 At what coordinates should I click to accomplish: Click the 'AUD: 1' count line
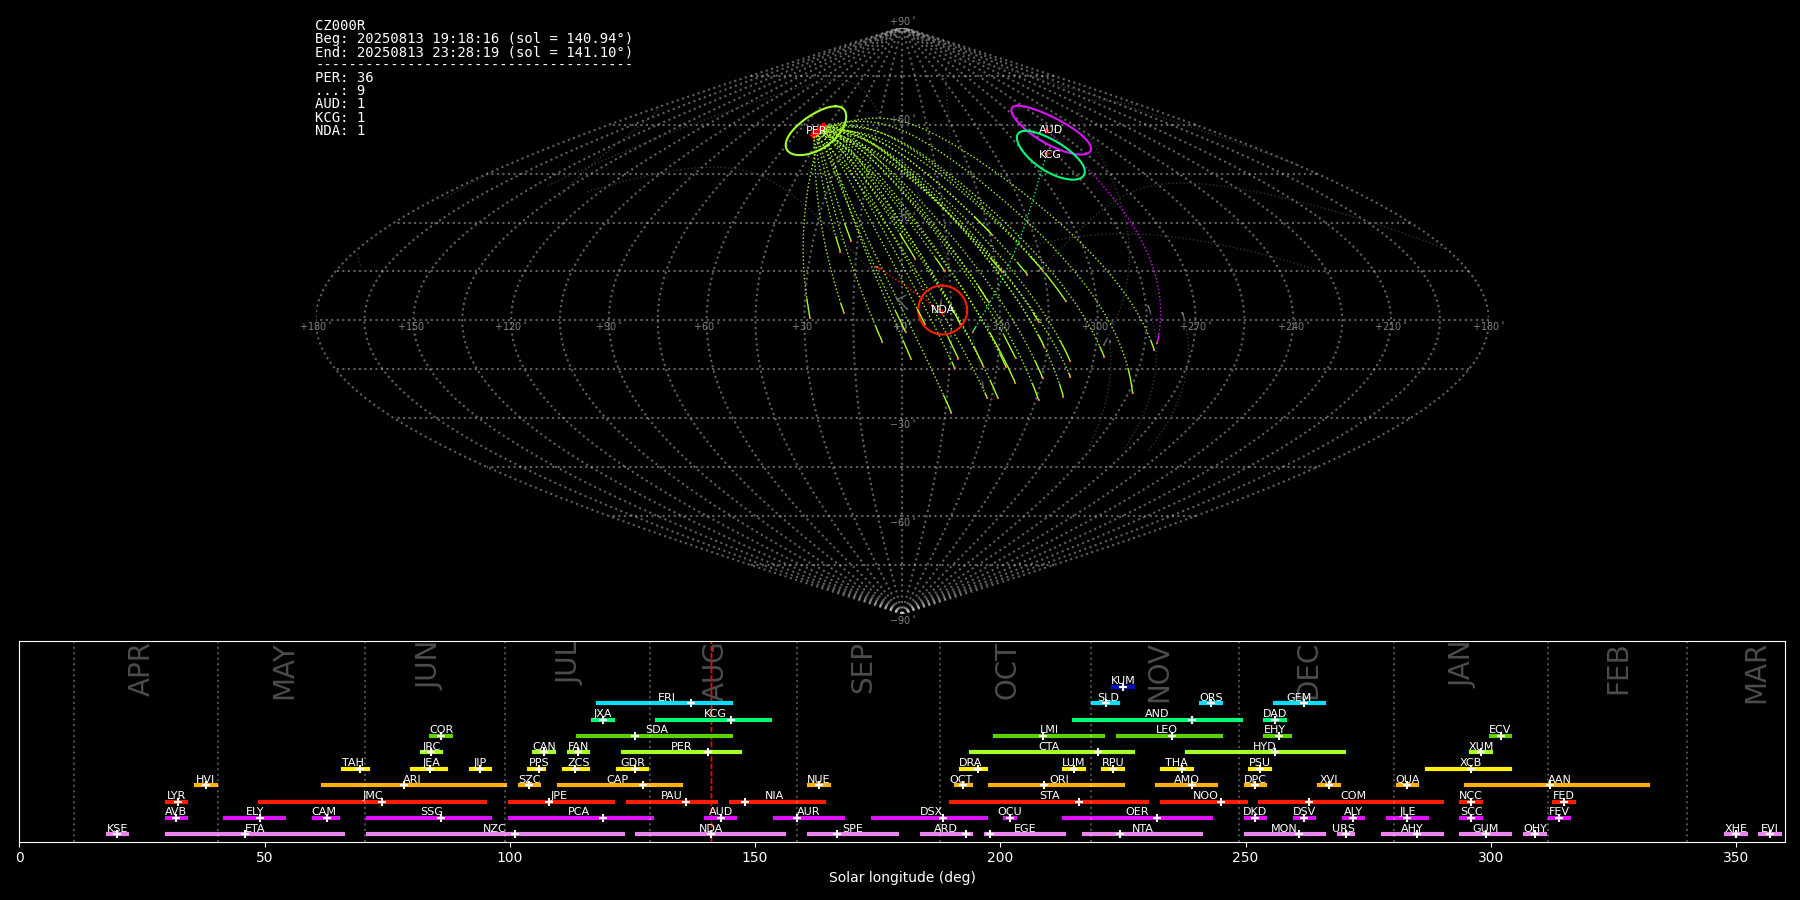[340, 104]
